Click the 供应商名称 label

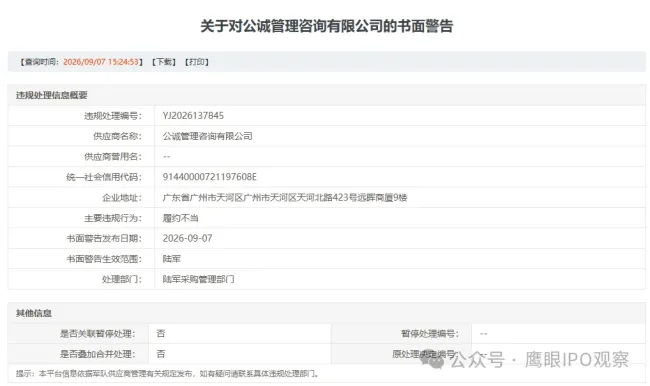(117, 136)
